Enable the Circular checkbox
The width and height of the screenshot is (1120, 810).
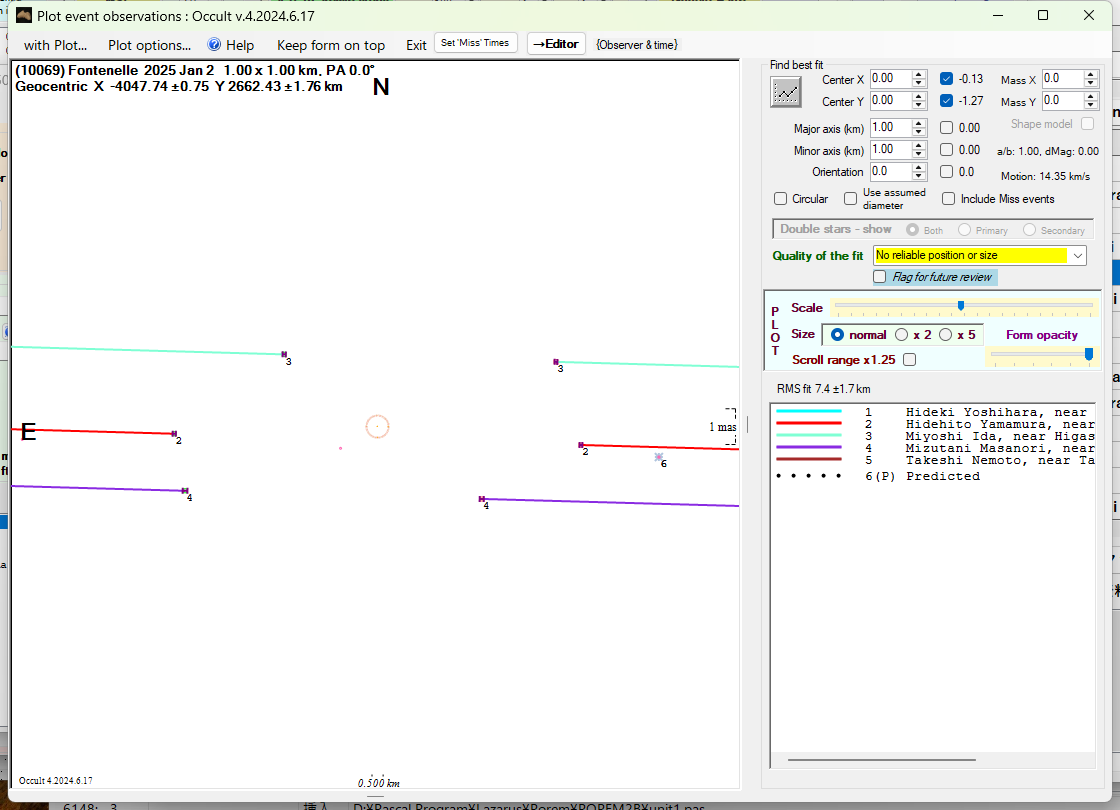pos(781,199)
